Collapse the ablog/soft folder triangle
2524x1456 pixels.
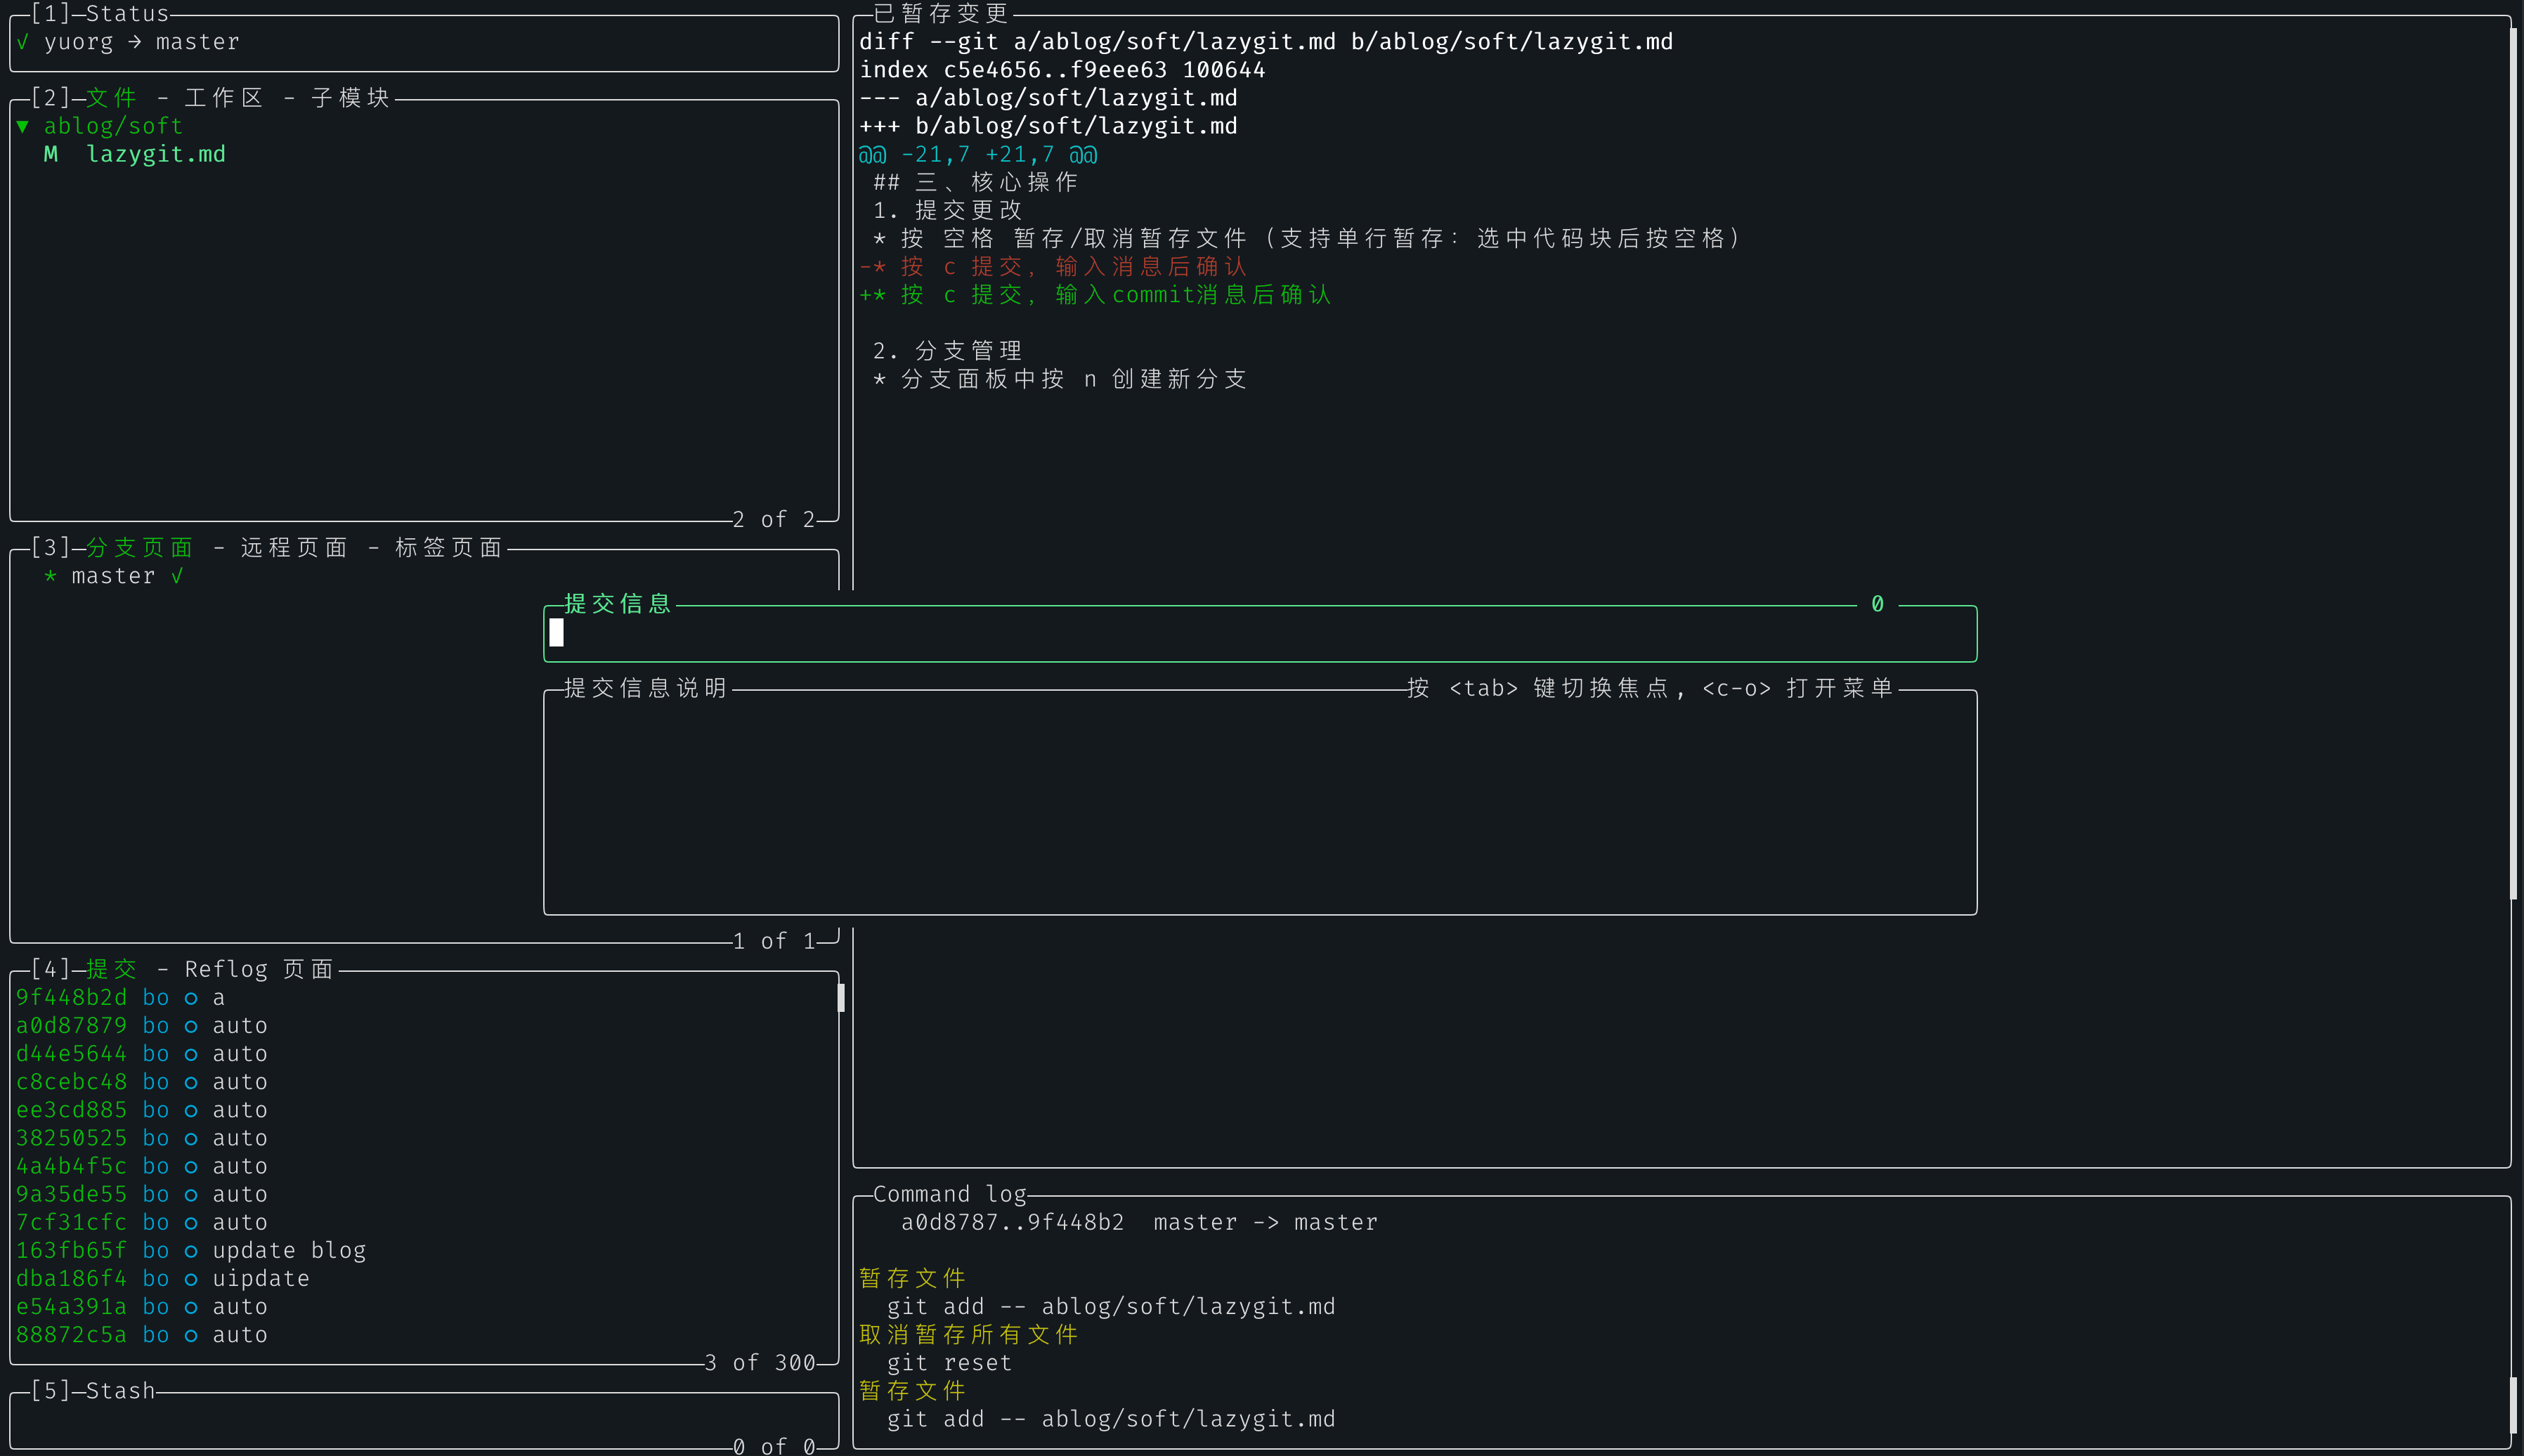pos(23,126)
